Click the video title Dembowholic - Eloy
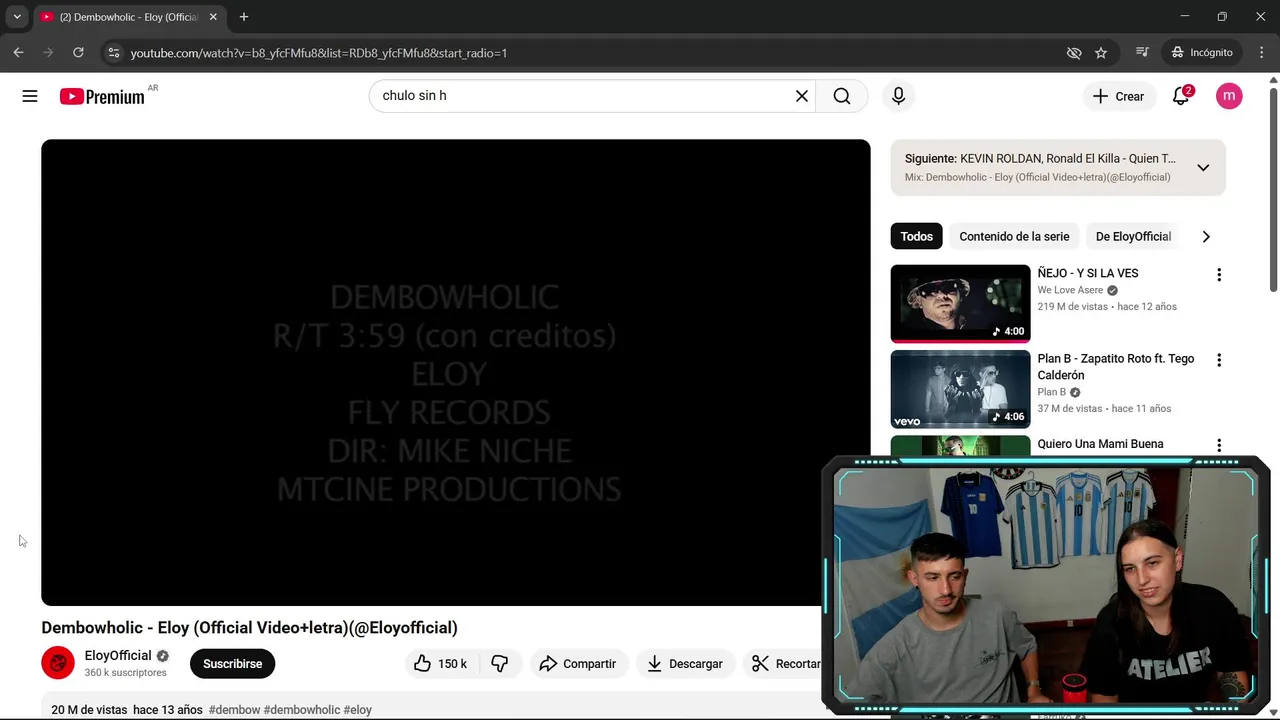 [x=249, y=628]
